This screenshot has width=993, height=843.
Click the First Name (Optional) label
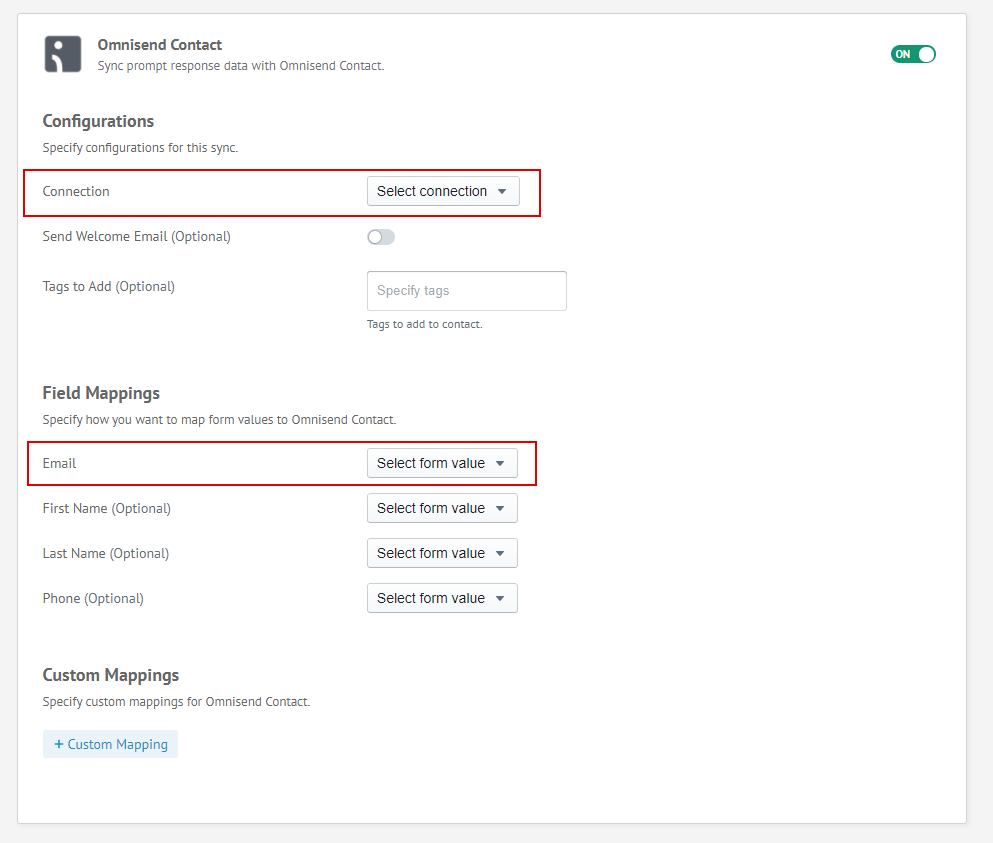(106, 508)
